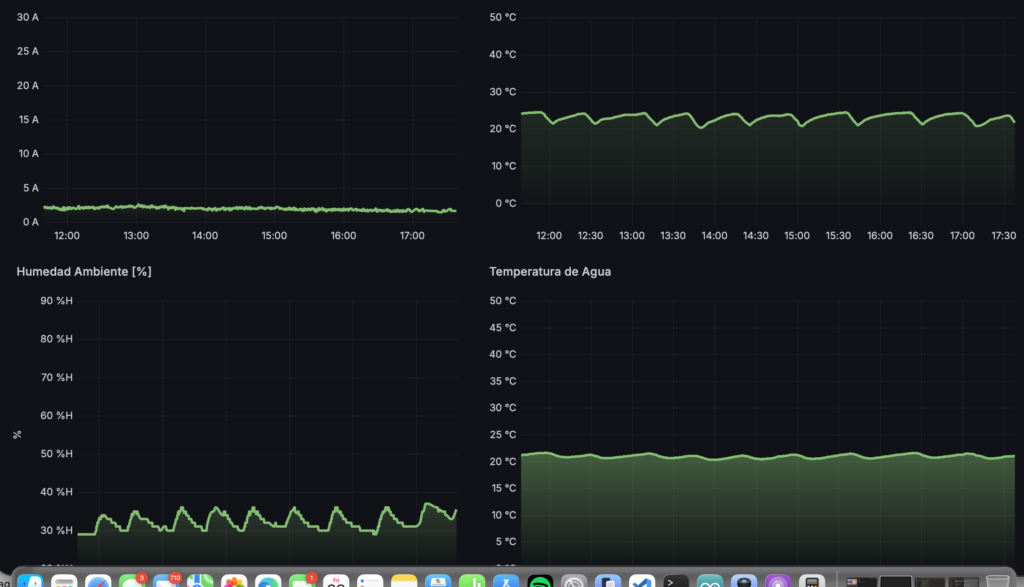Click the amperage line graph trace
This screenshot has height=587, width=1024.
[x=248, y=208]
